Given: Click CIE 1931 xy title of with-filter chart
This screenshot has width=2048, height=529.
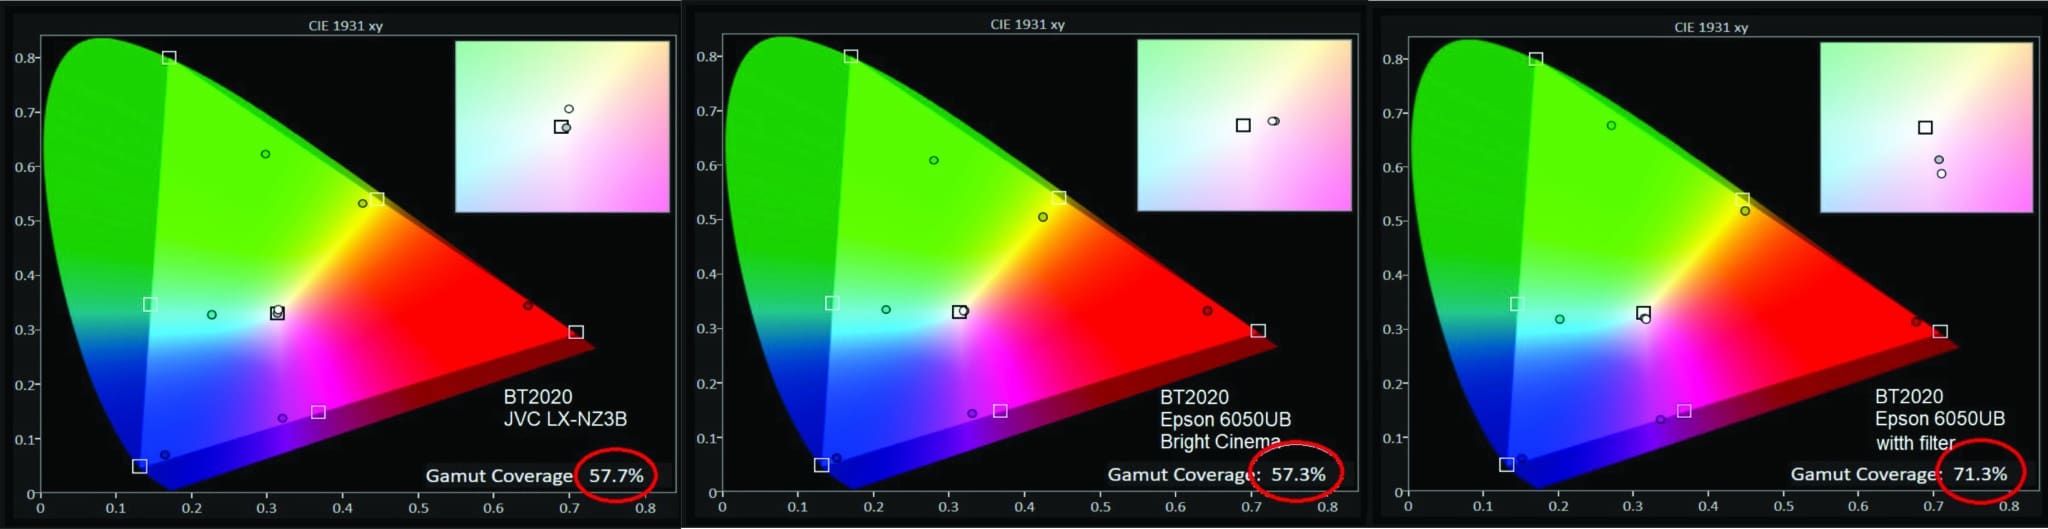Looking at the screenshot, I should [x=1711, y=27].
